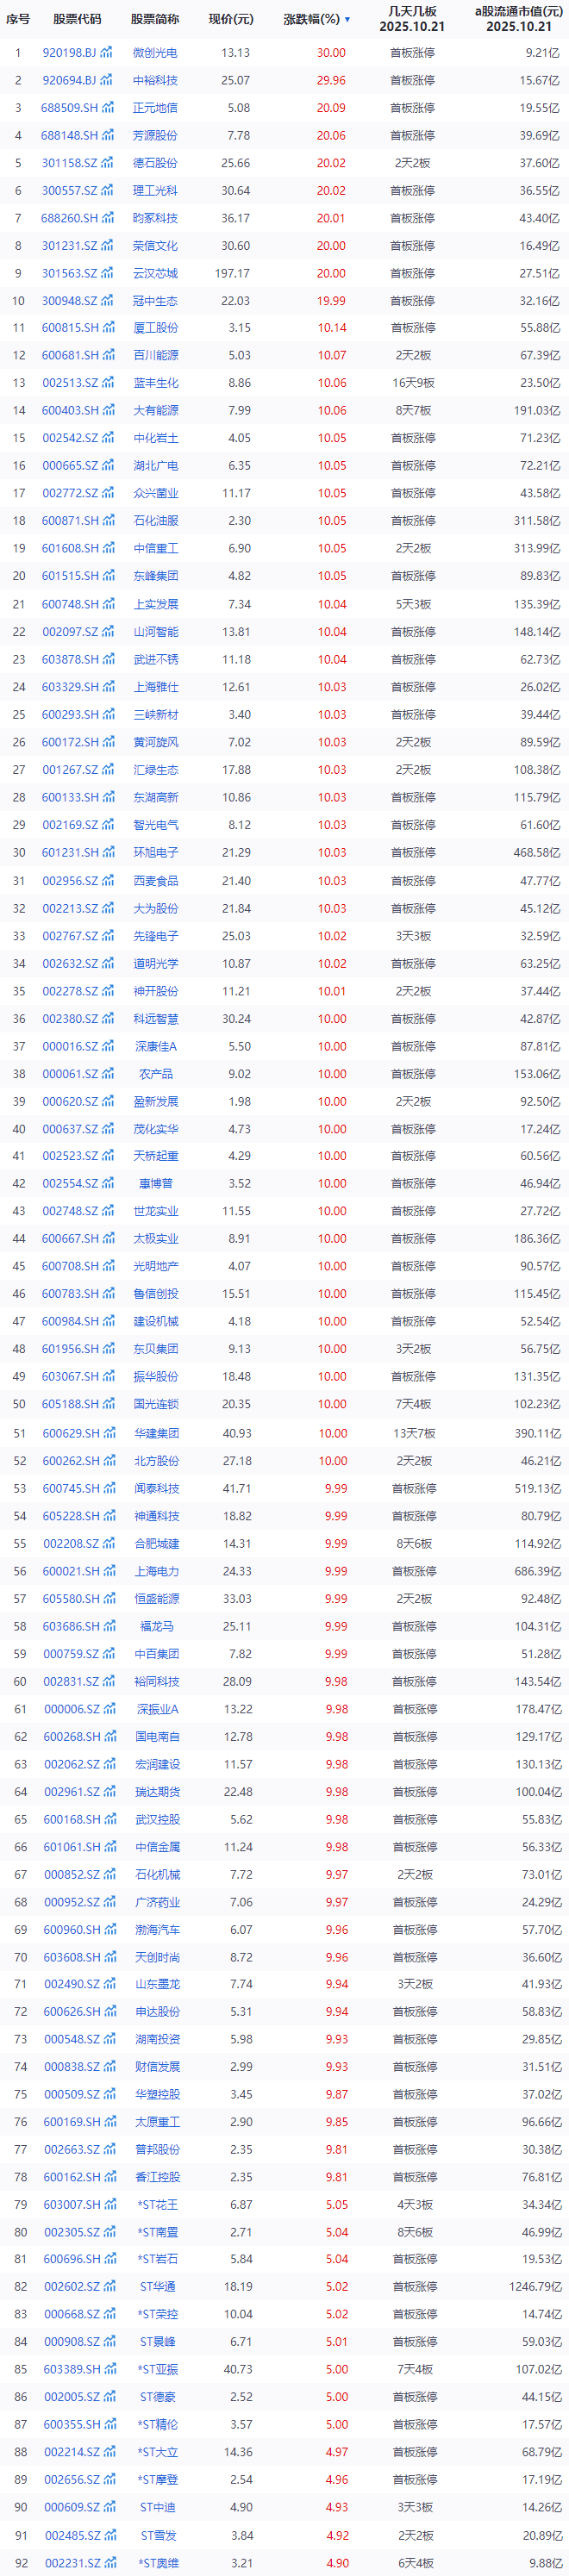Open the chart icon for 600815.SH
Screen dimensions: 569x2576
108,328
